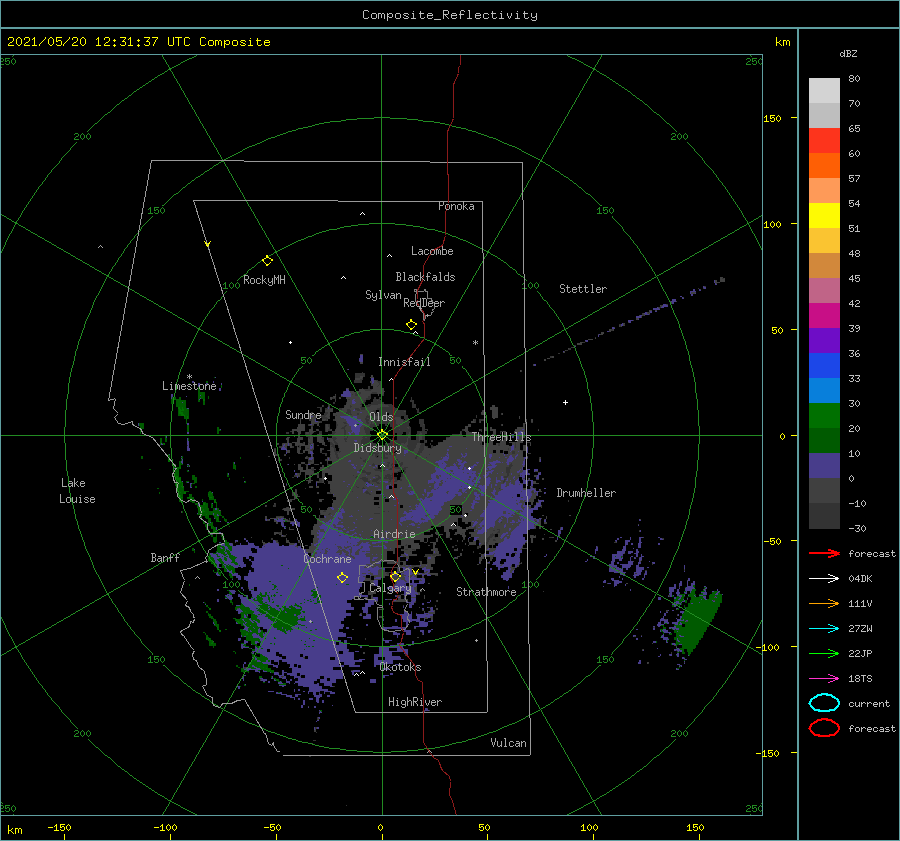
Task: Click the Sylvan label
Action: click(383, 295)
